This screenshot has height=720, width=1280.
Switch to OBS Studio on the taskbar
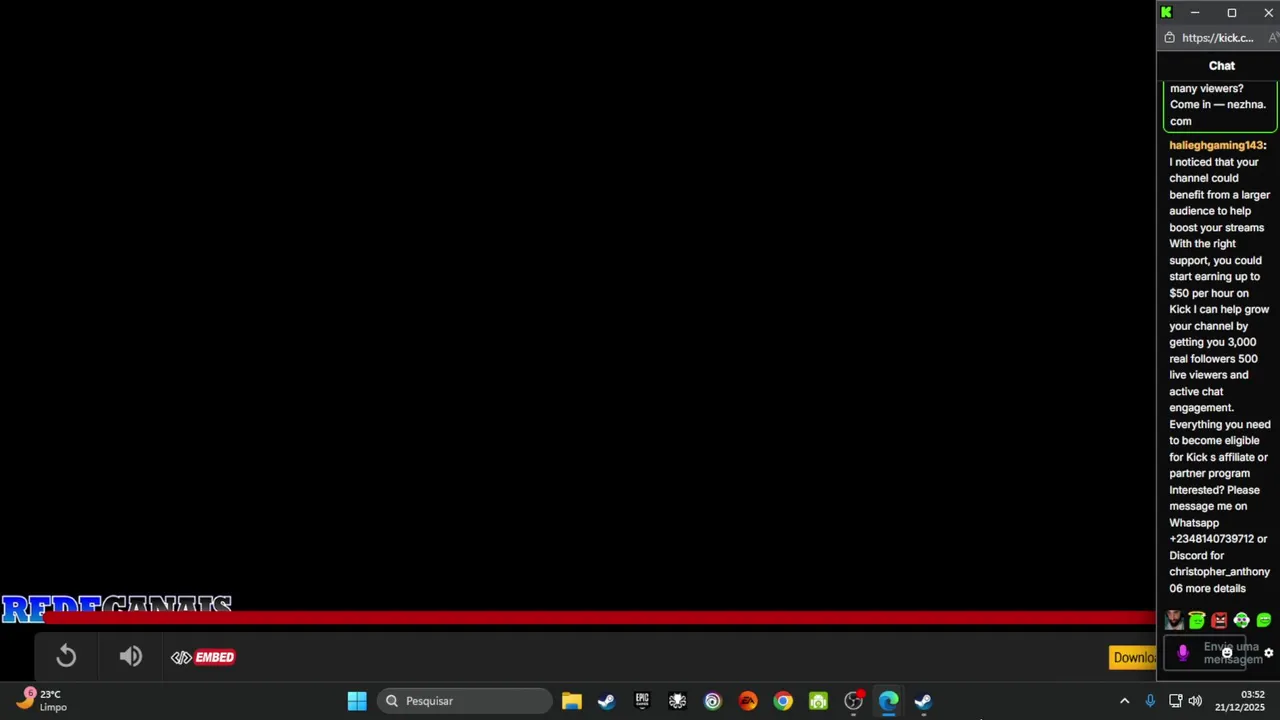854,701
